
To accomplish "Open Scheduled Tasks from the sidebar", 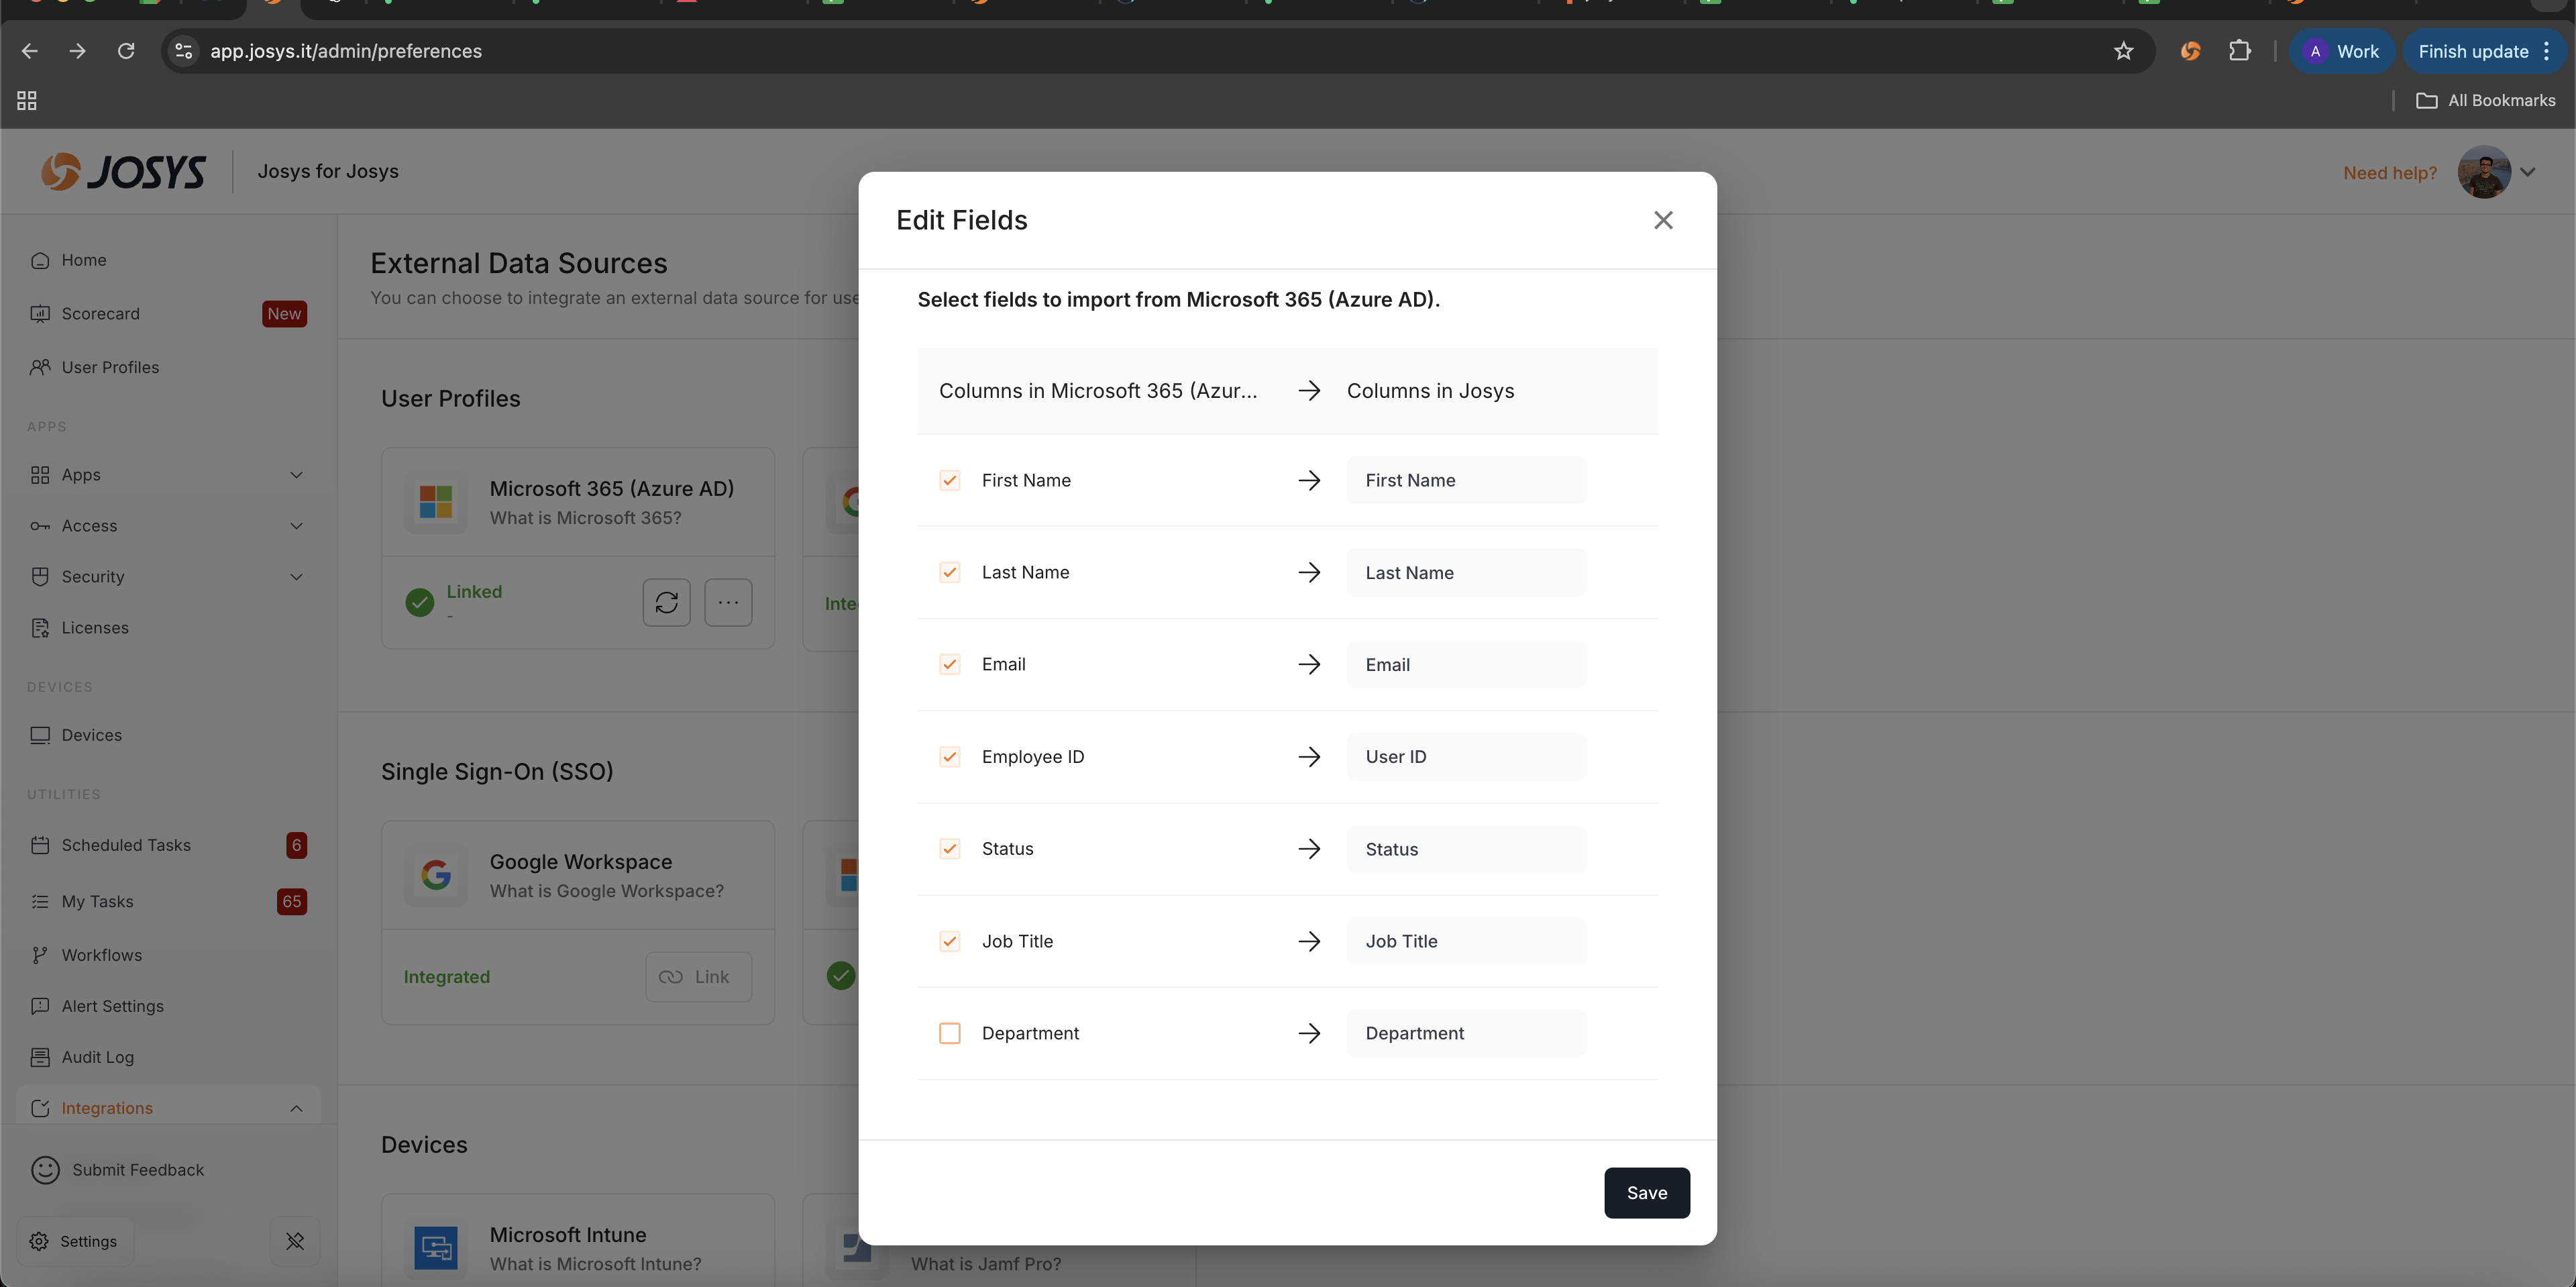I will [126, 845].
